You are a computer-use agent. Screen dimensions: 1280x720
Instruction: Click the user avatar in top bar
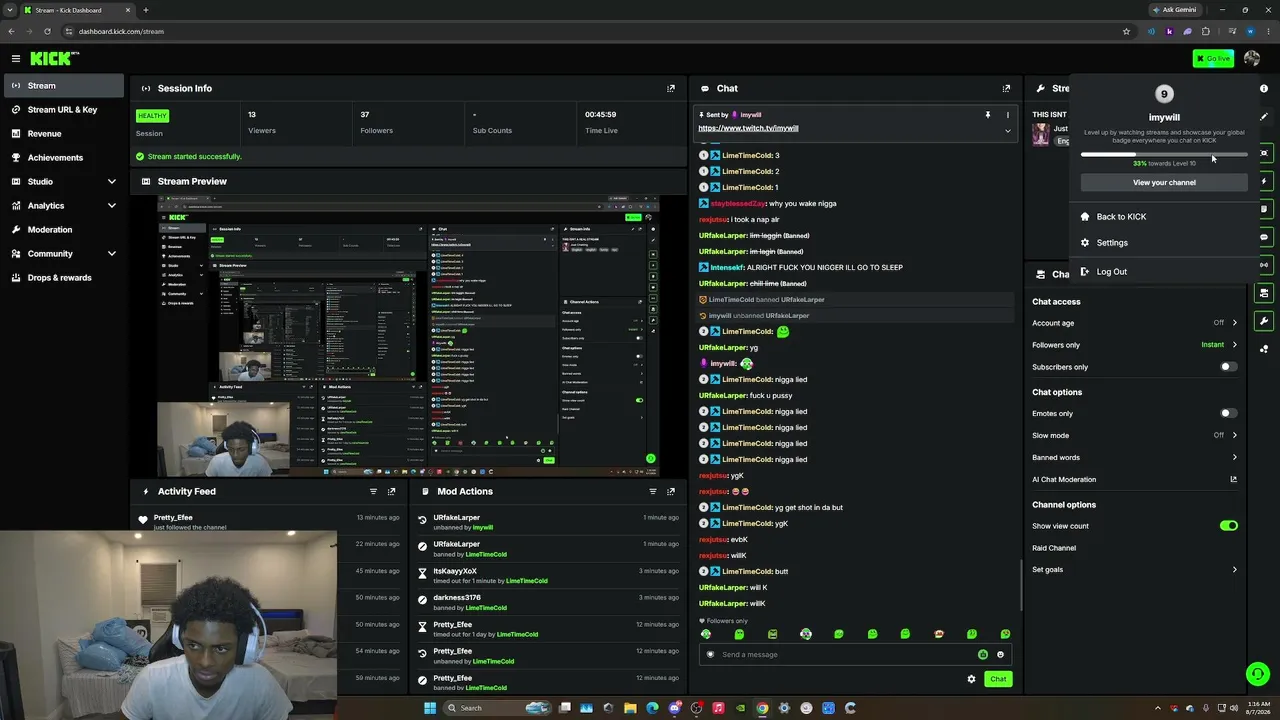(1251, 59)
